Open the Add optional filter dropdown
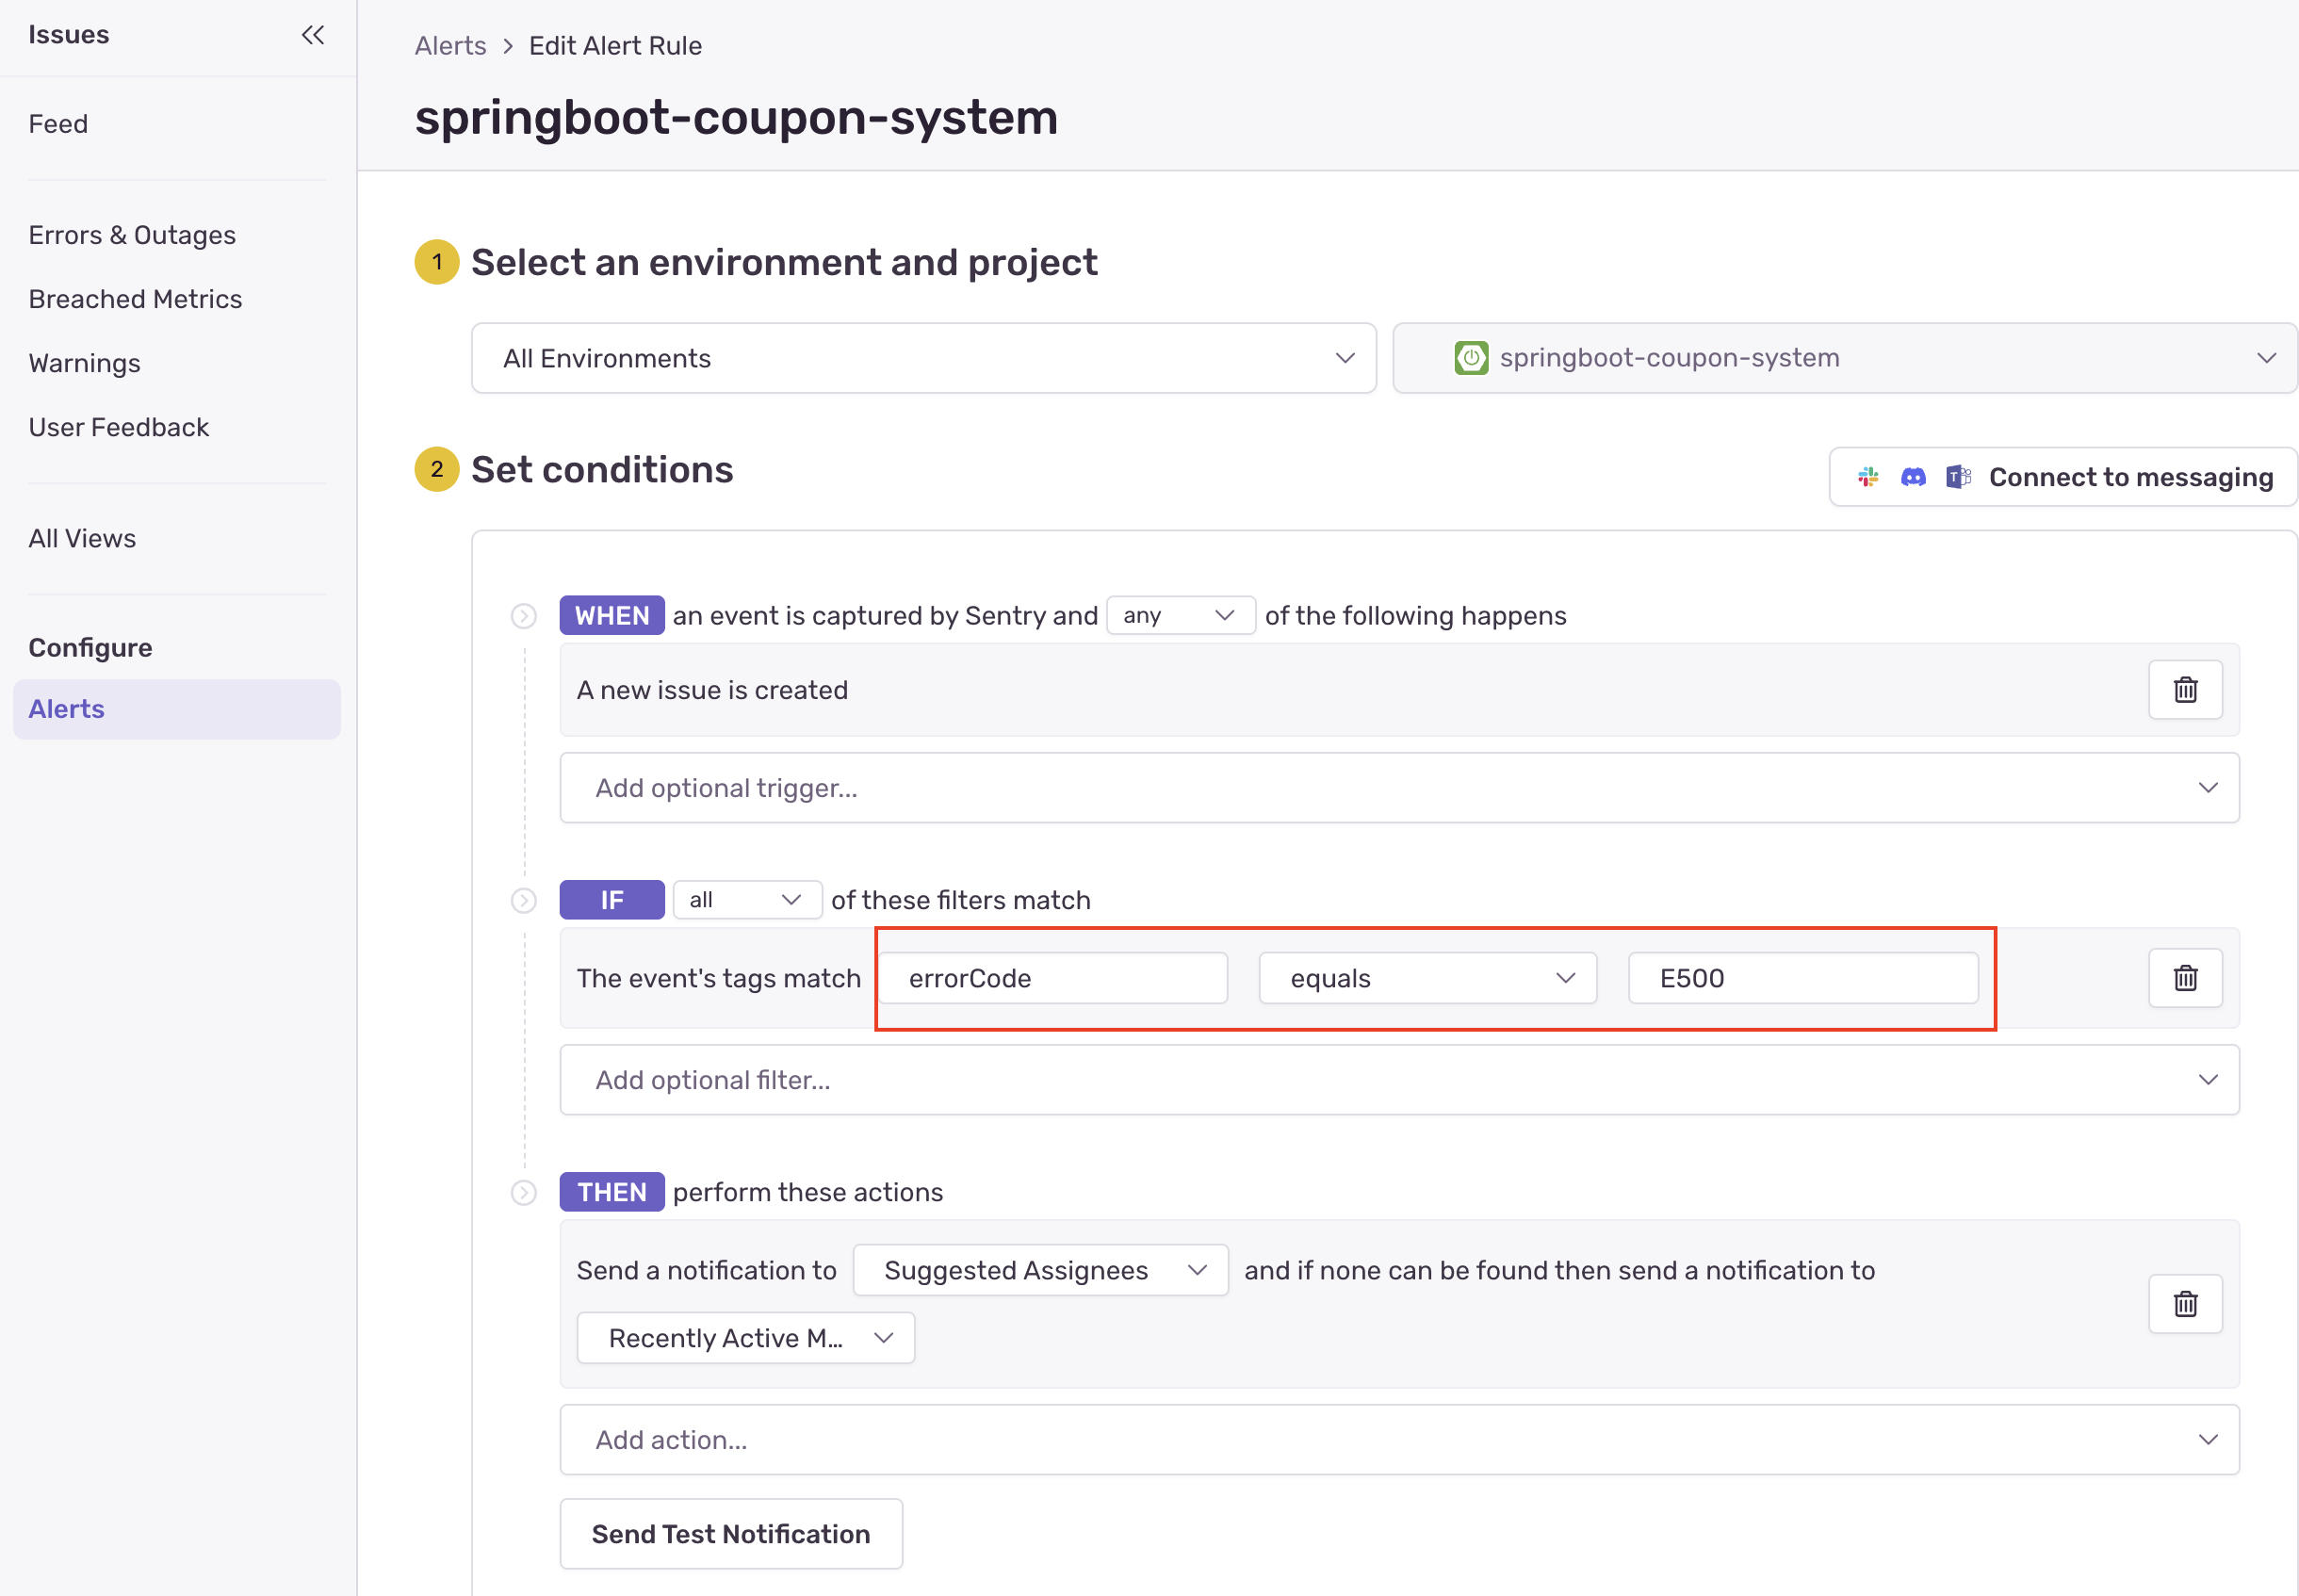 (1399, 1080)
